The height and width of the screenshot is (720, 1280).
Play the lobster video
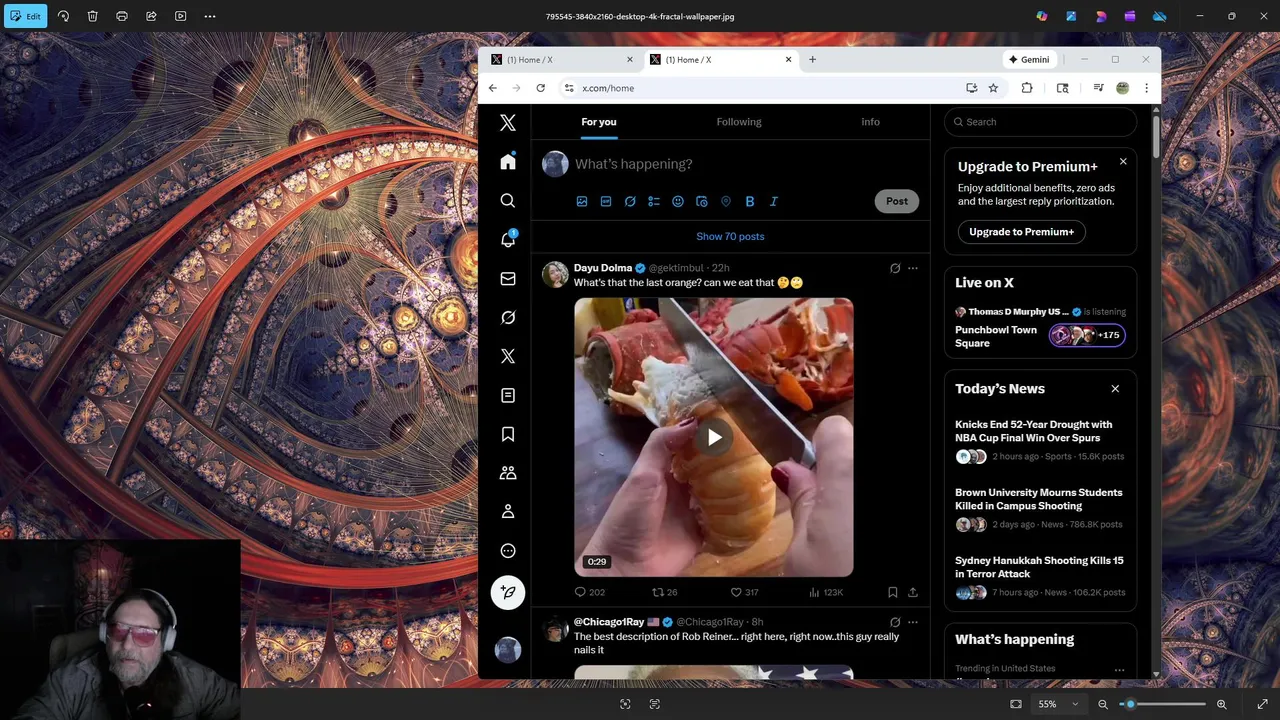pos(714,437)
